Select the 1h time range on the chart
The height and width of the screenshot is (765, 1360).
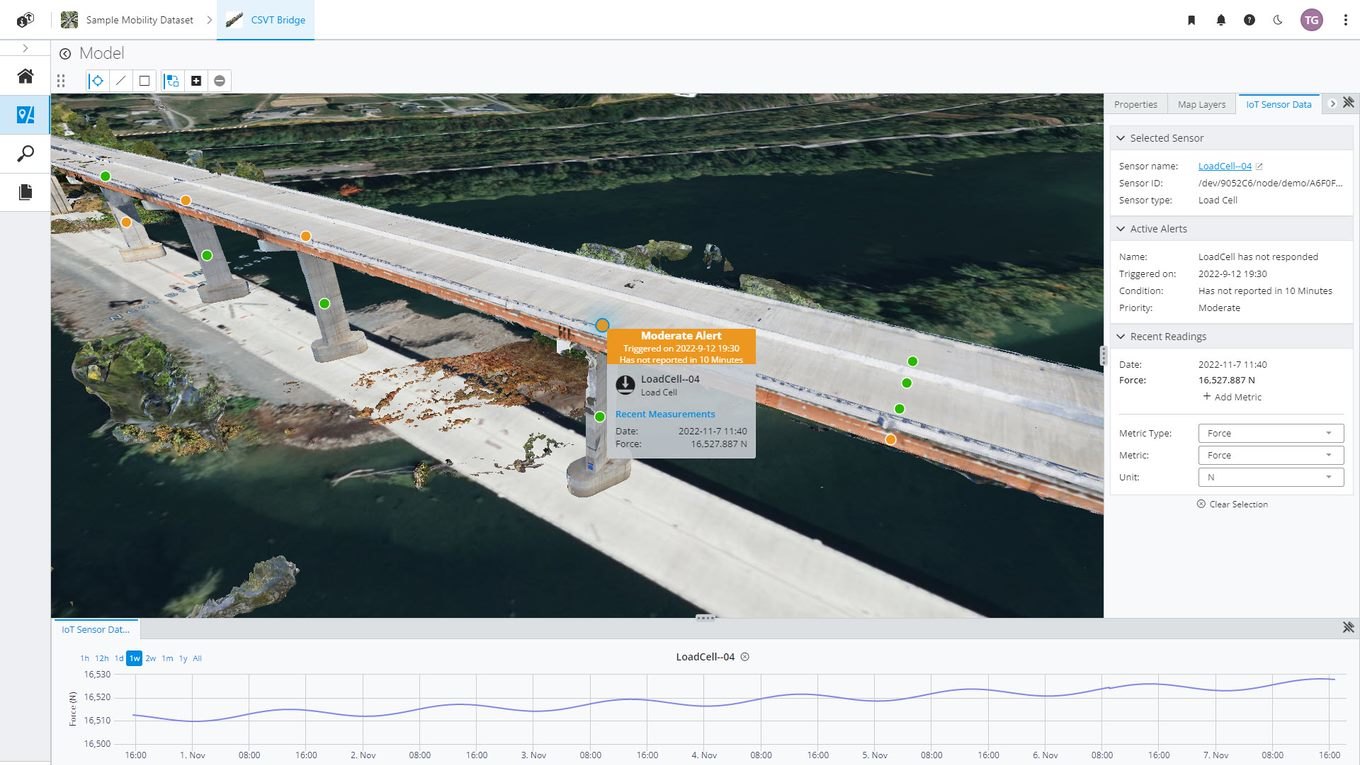click(x=84, y=658)
